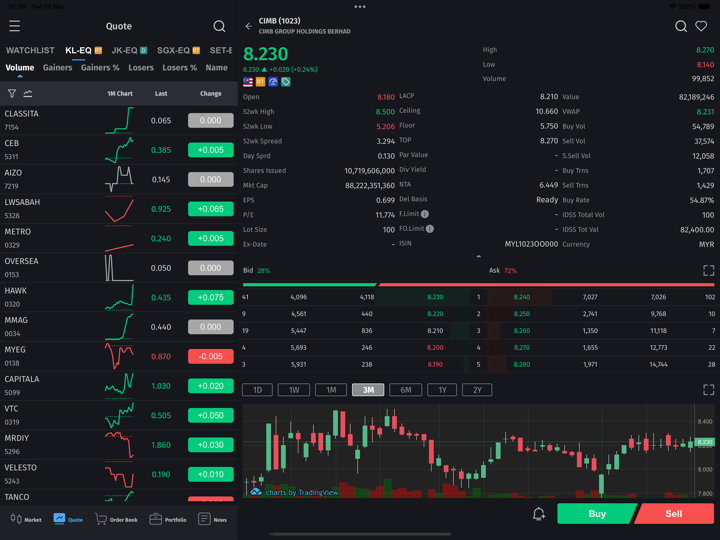Image resolution: width=720 pixels, height=540 pixels.
Task: Expand the price chart to fullscreen
Action: coord(708,390)
